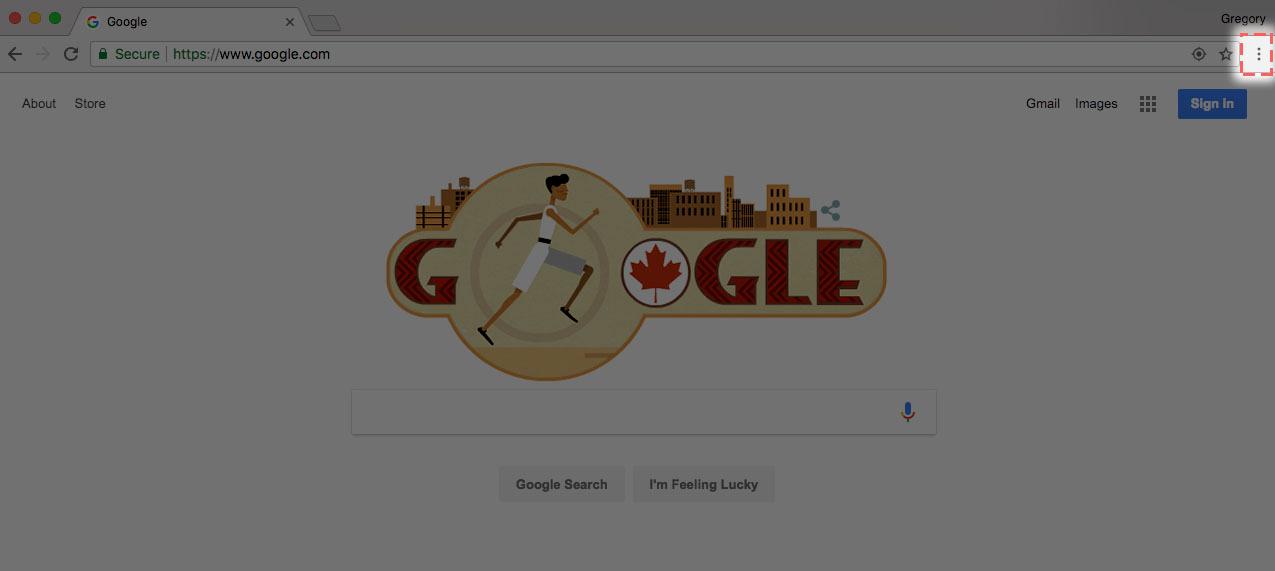1275x571 pixels.
Task: Reload the page
Action: [70, 54]
